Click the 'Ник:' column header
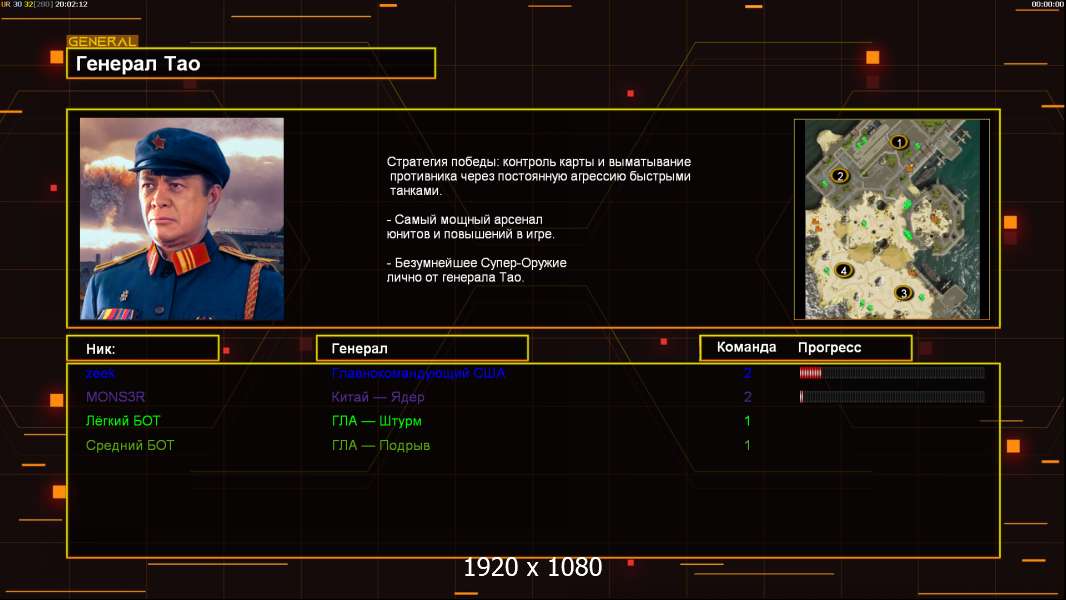Screen dimensions: 1066x600 click(x=143, y=349)
